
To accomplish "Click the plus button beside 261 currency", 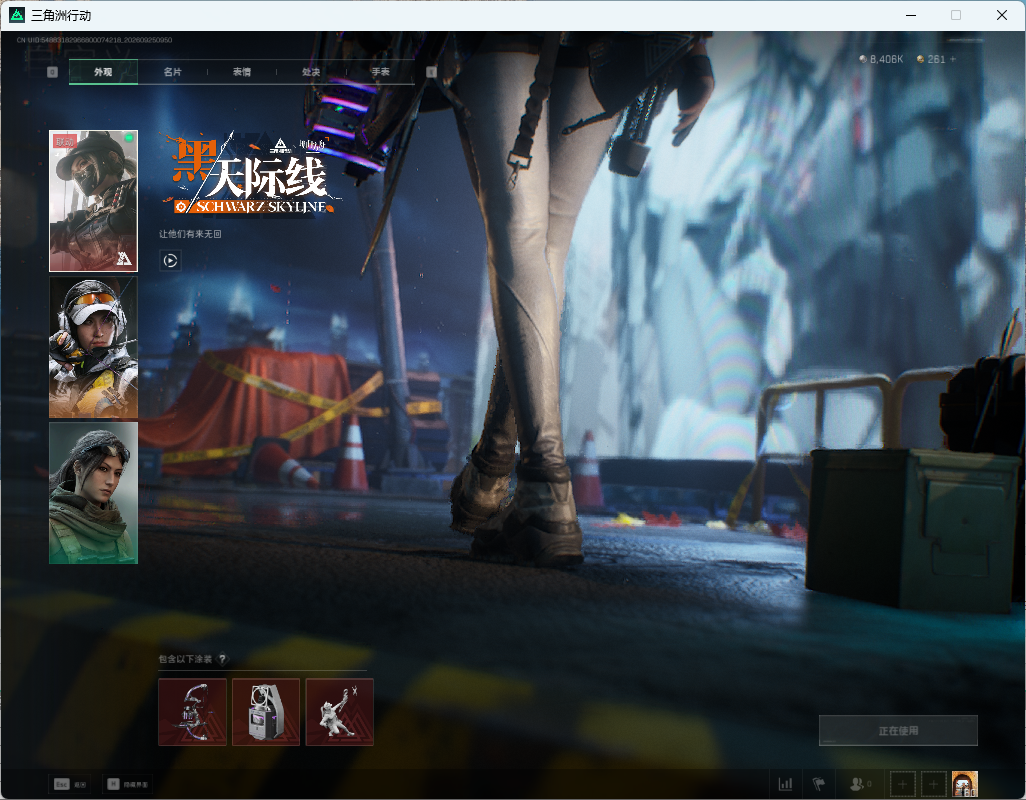I will (953, 59).
